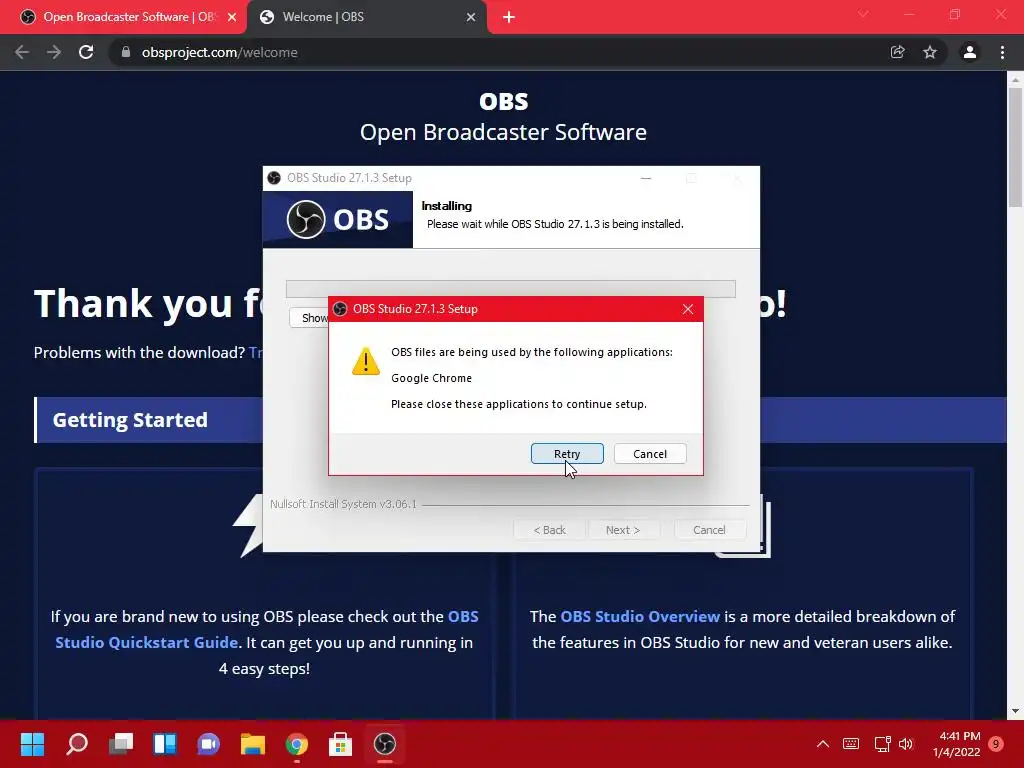Open Microsoft Store from the taskbar

[x=340, y=744]
